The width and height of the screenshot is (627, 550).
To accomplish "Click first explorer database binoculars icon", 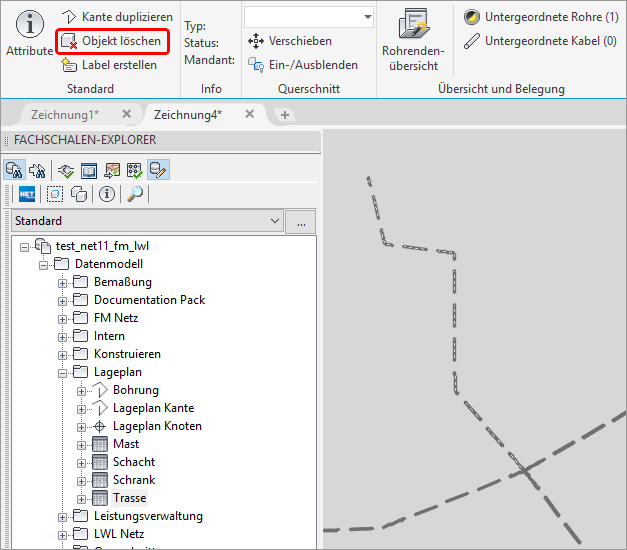I will click(14, 170).
